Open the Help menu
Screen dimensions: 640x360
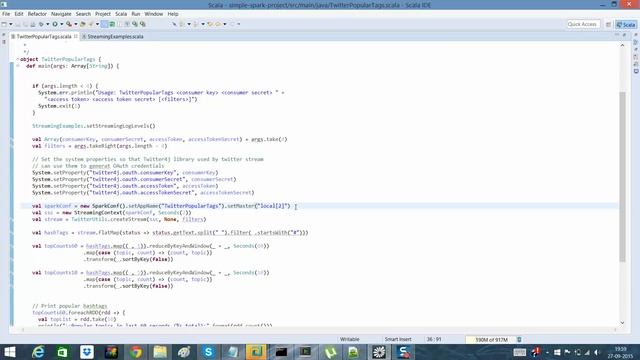pyautogui.click(x=173, y=14)
